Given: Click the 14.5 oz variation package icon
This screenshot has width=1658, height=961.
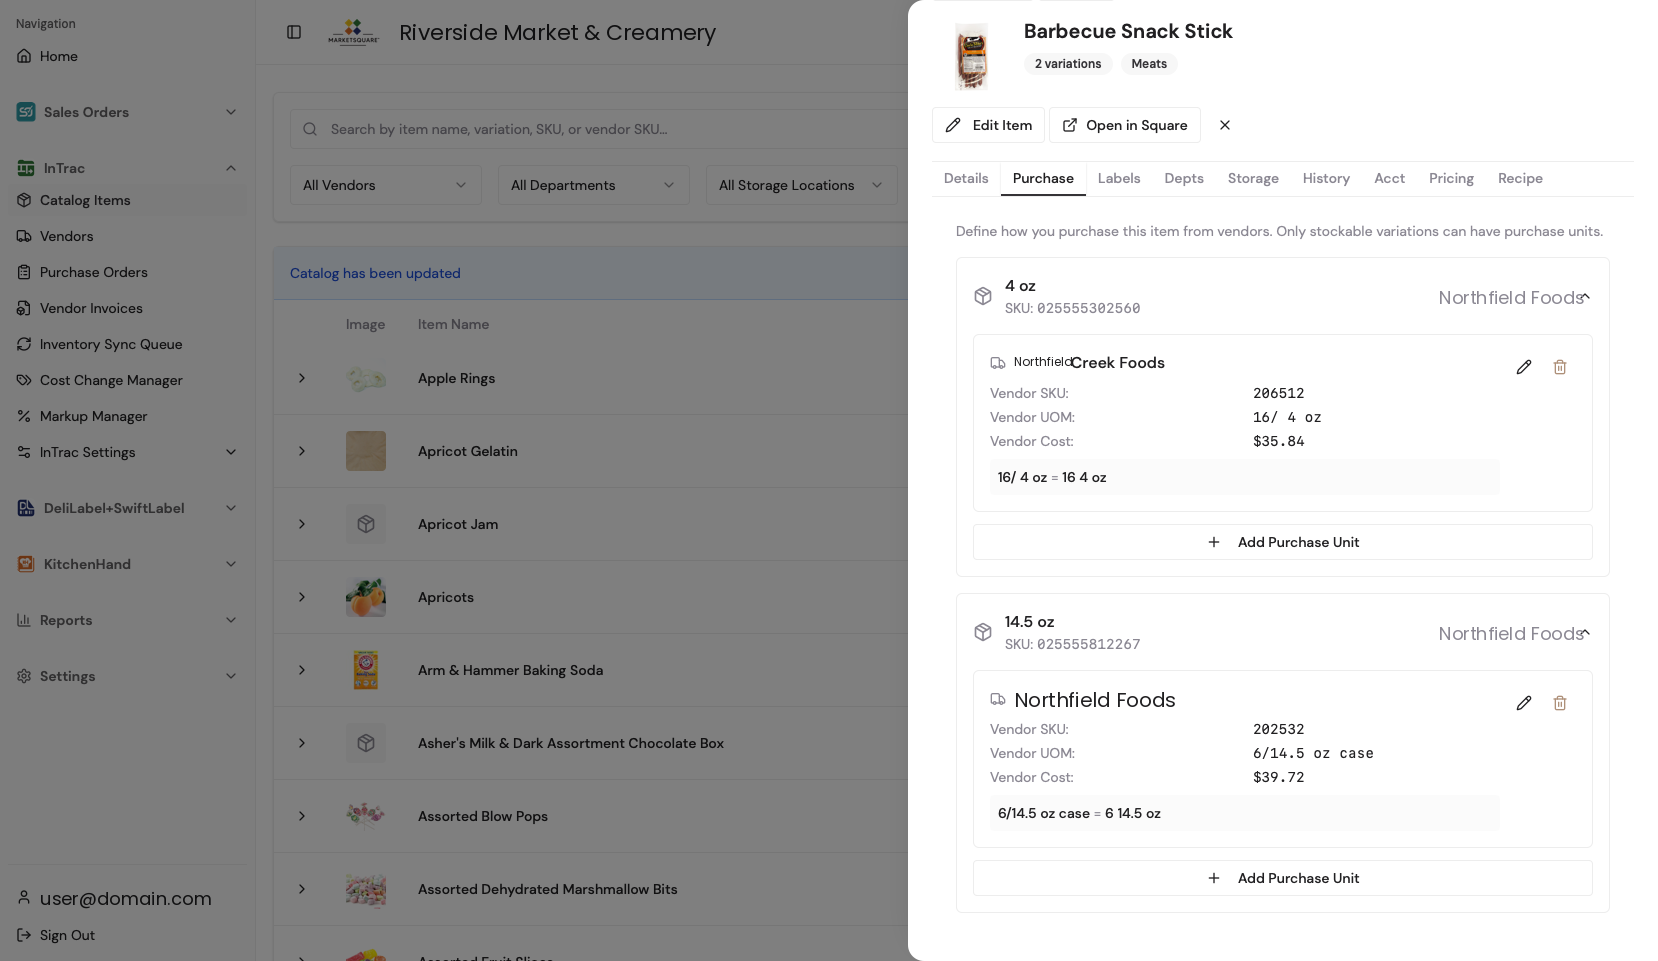Looking at the screenshot, I should pyautogui.click(x=983, y=632).
